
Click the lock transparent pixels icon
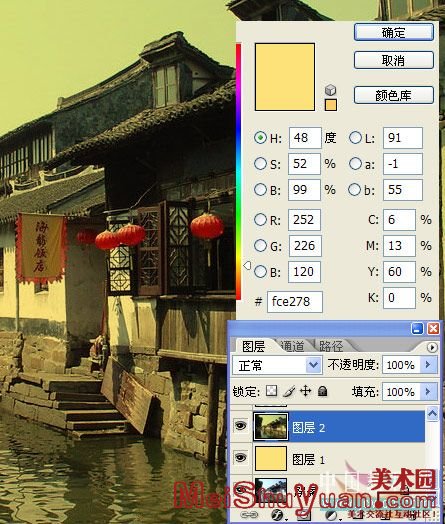(271, 391)
